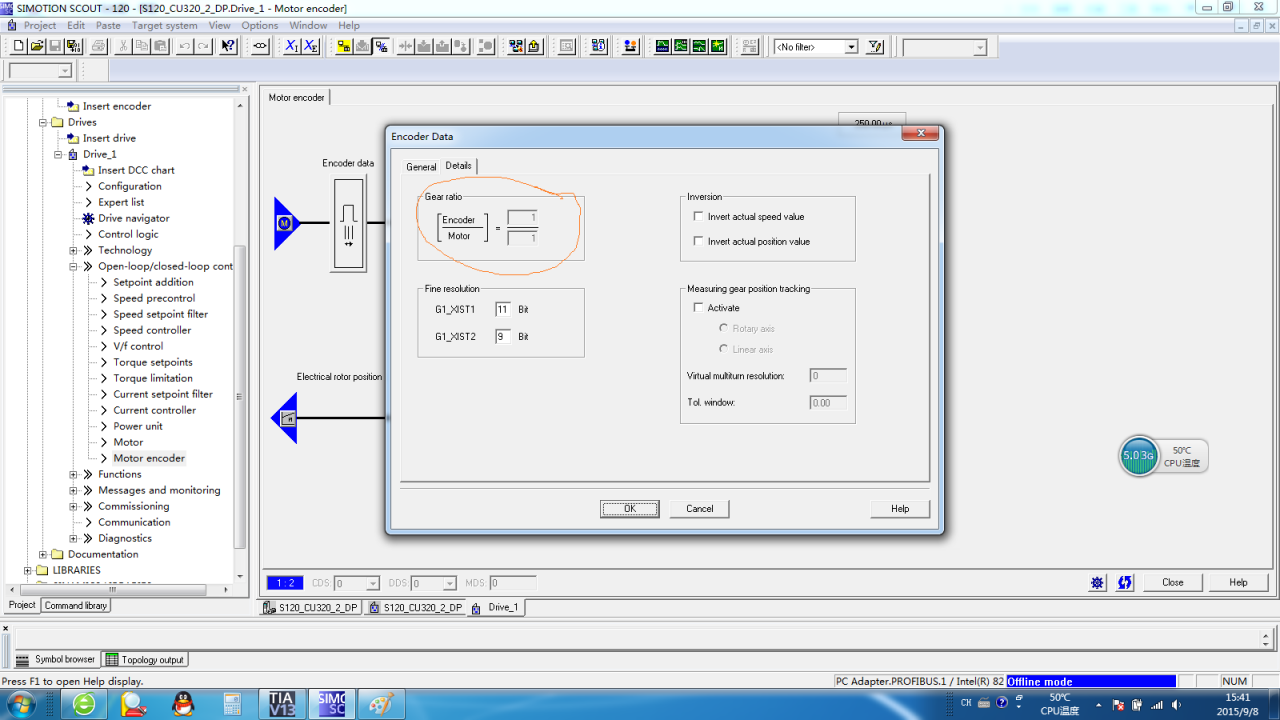Open the No filter dropdown

click(x=851, y=47)
